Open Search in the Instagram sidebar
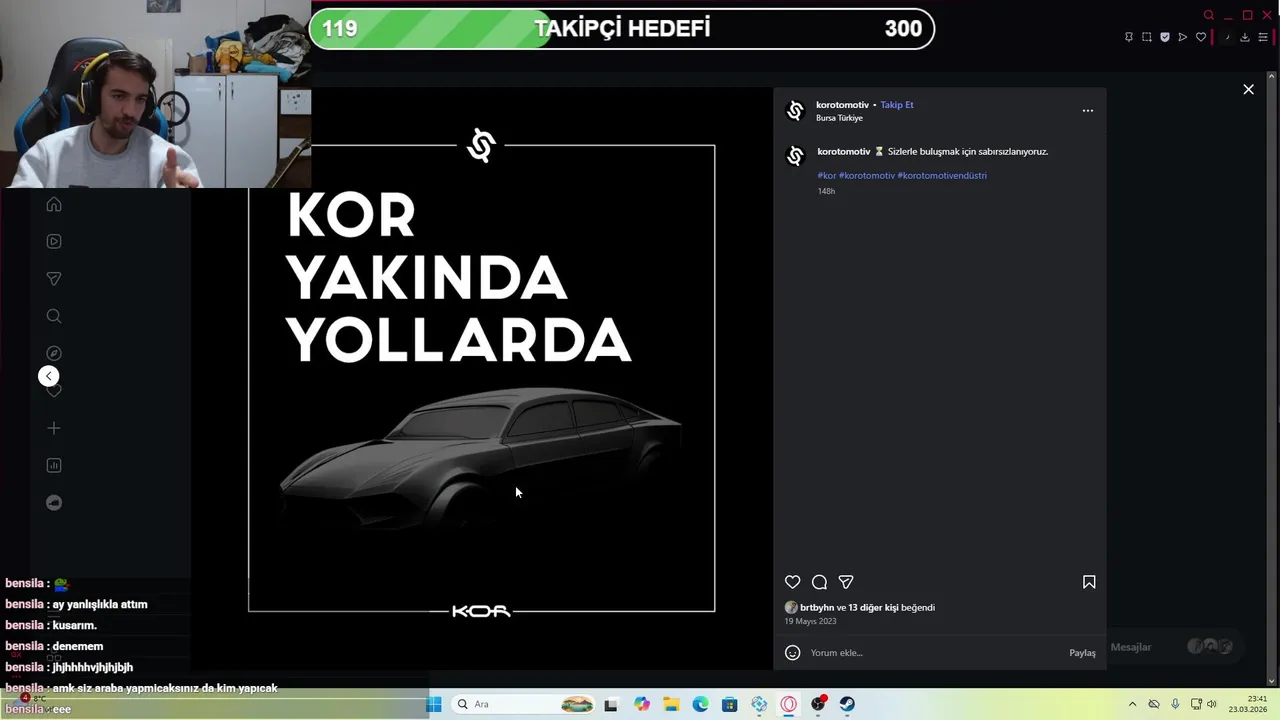 click(x=54, y=316)
